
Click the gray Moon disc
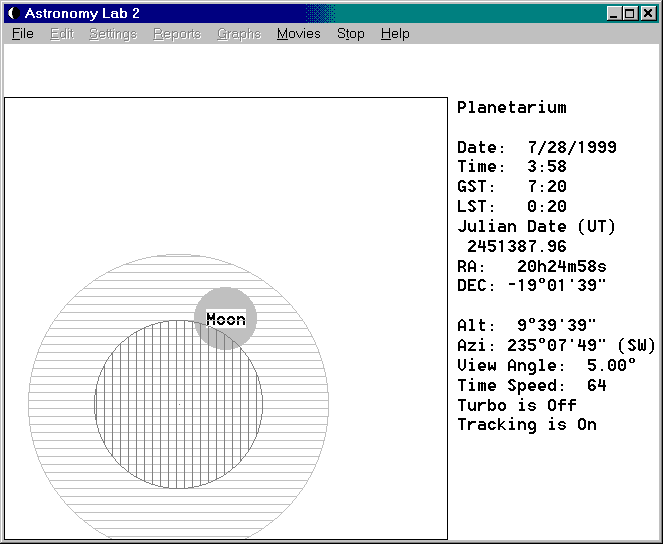(226, 299)
